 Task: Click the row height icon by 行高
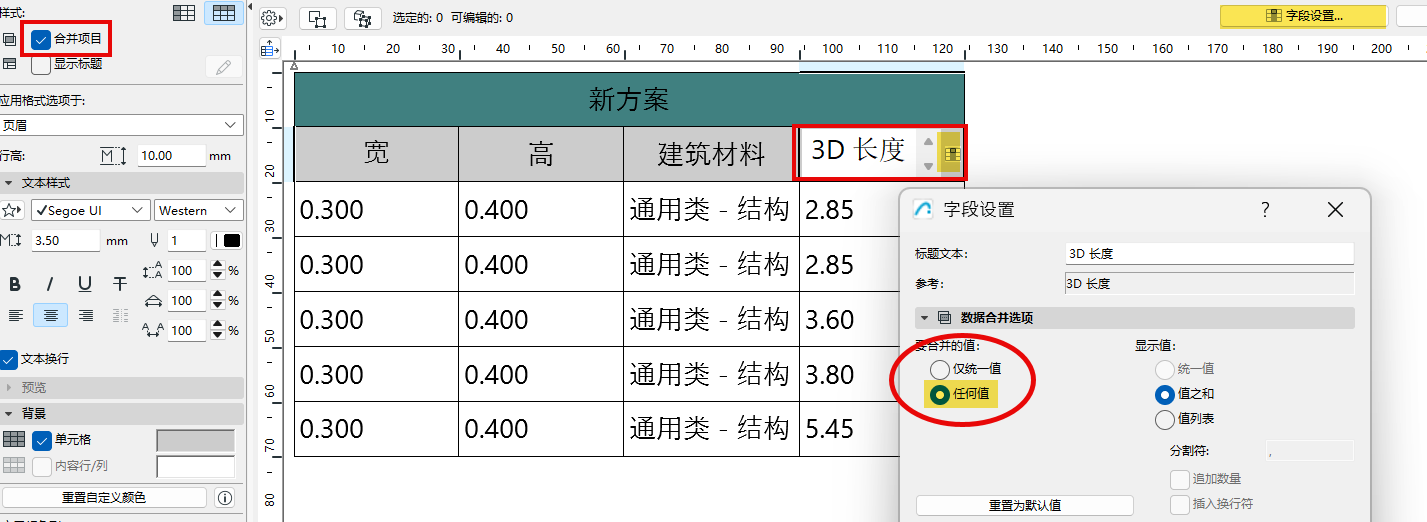[x=114, y=156]
